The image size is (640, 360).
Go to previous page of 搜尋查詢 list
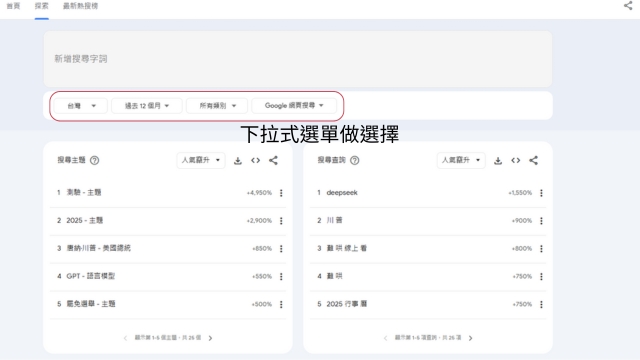(x=385, y=338)
